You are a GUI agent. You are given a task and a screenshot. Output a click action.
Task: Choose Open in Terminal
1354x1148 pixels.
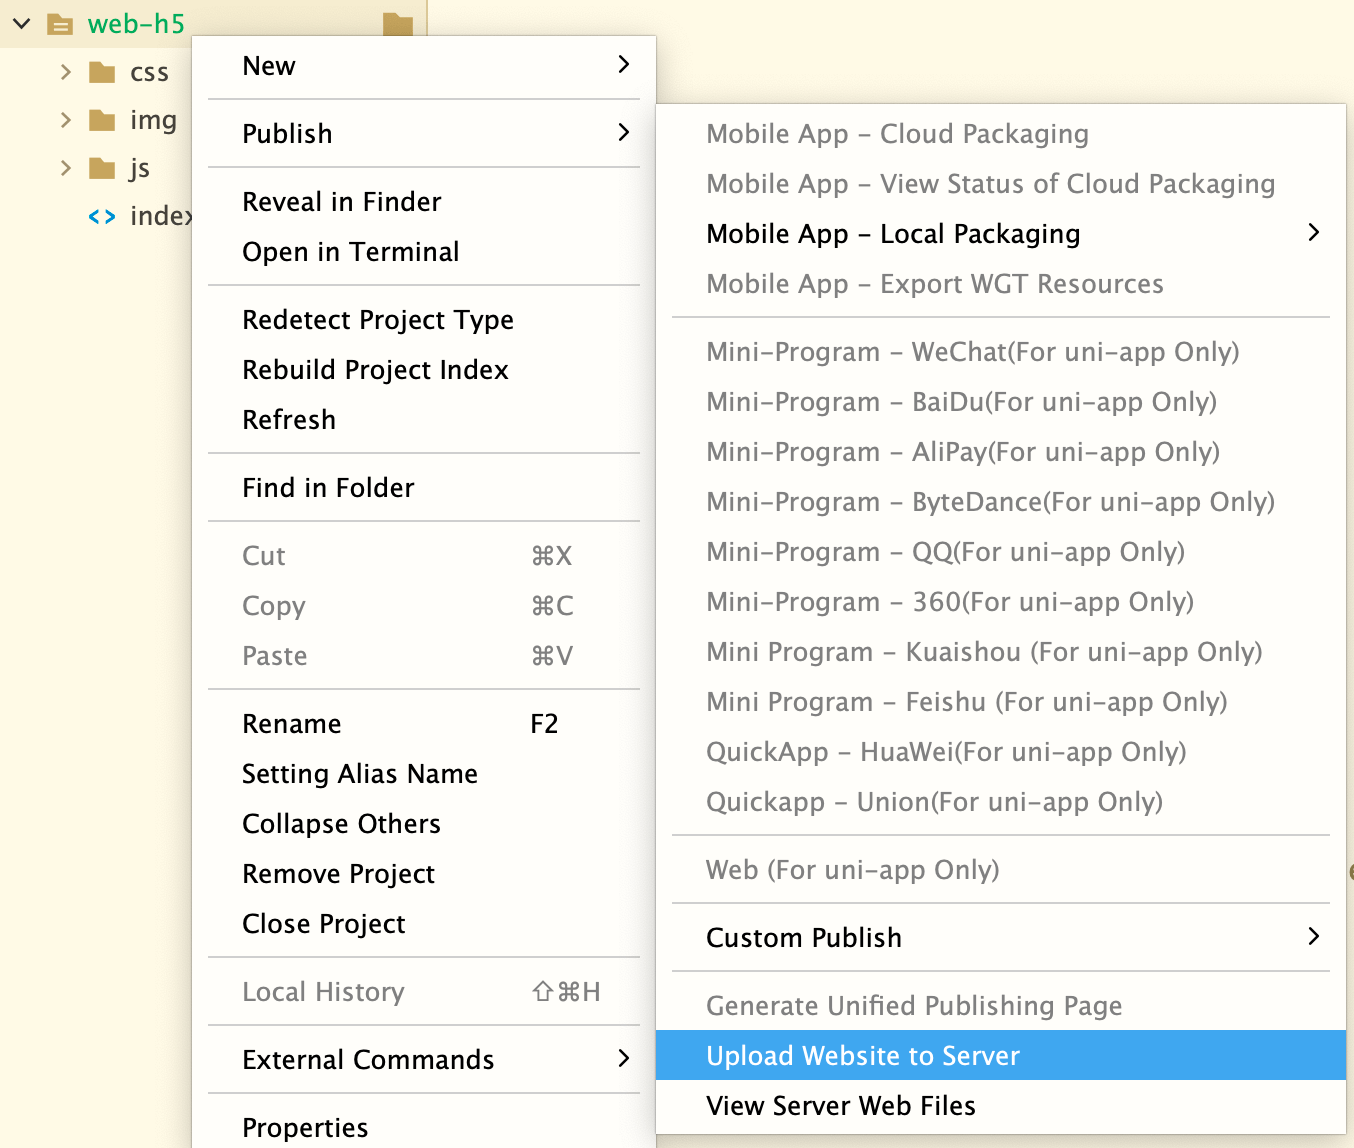424,252
